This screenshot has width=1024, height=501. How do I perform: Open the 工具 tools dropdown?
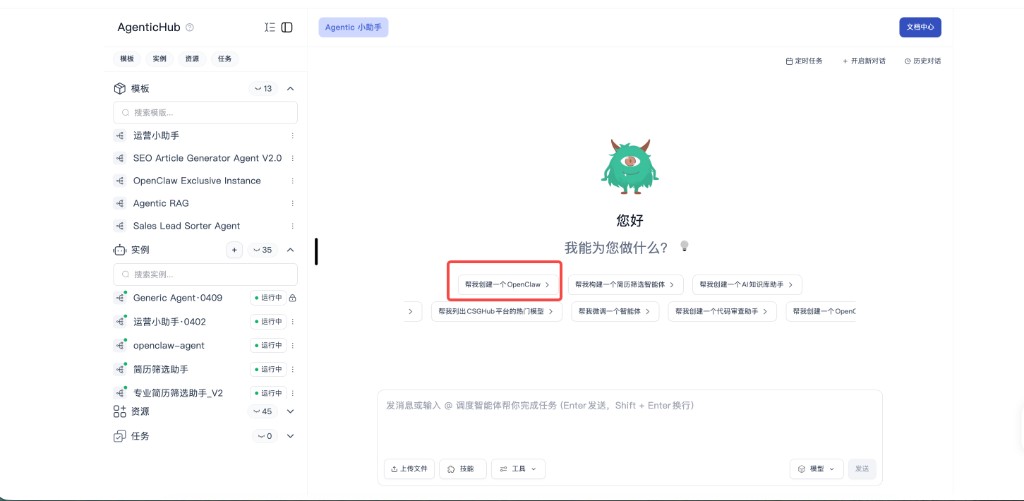[518, 468]
